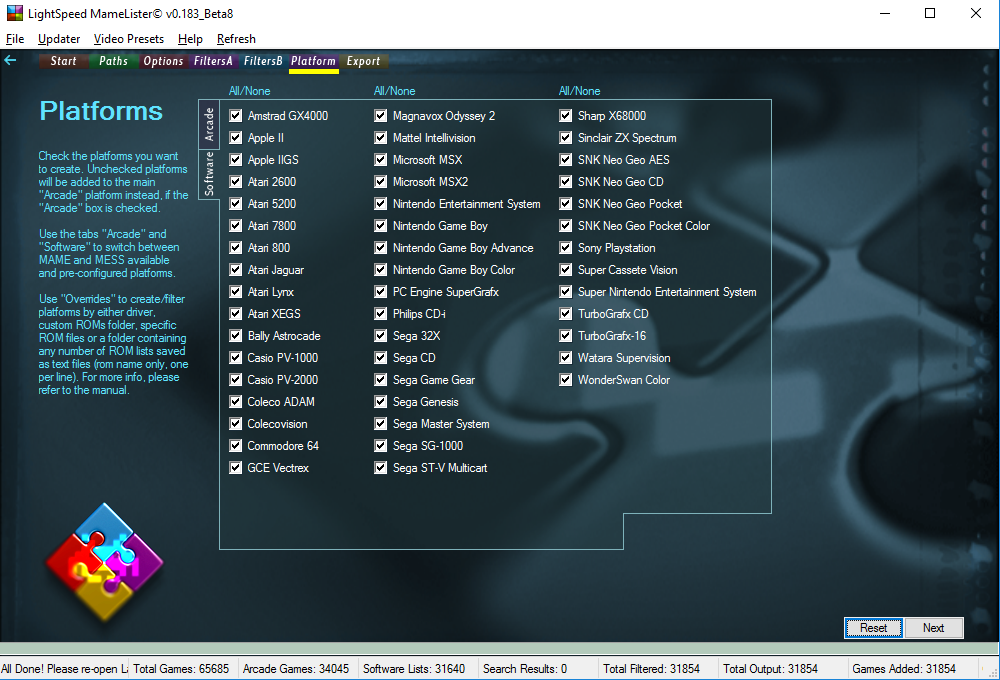Click the back arrow icon
1000x680 pixels.
(10, 61)
